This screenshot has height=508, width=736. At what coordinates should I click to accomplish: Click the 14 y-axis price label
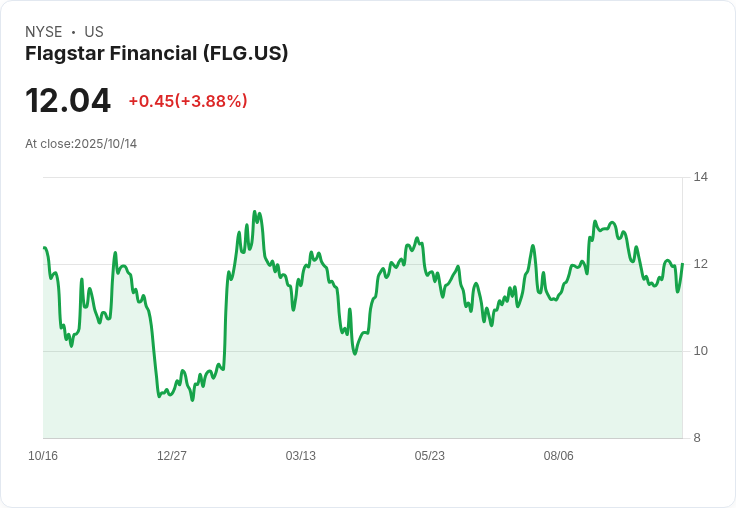pyautogui.click(x=700, y=177)
